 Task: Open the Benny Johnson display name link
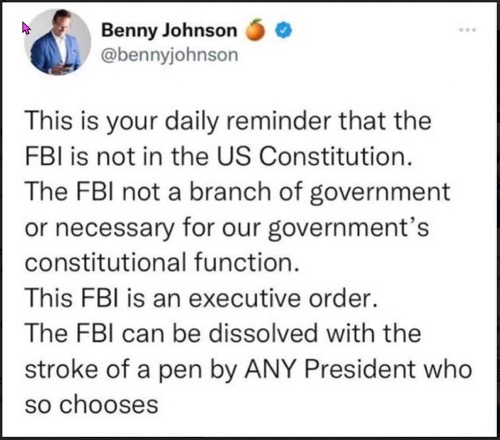(169, 30)
